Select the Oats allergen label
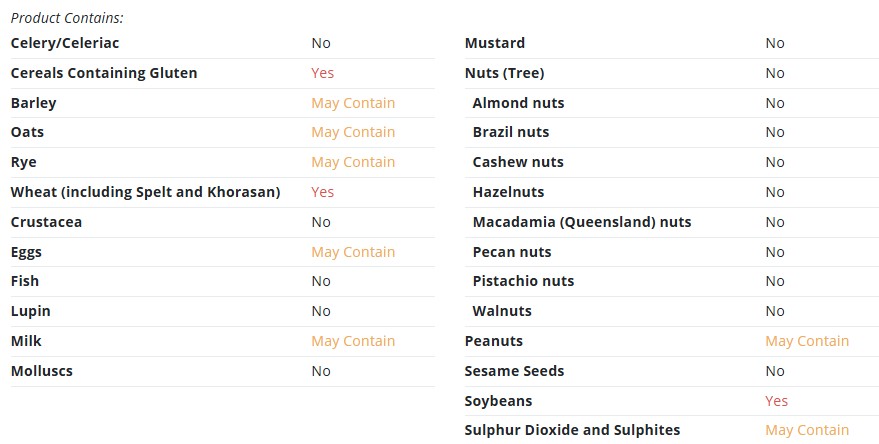Viewport: 879px width, 444px height. (x=27, y=132)
